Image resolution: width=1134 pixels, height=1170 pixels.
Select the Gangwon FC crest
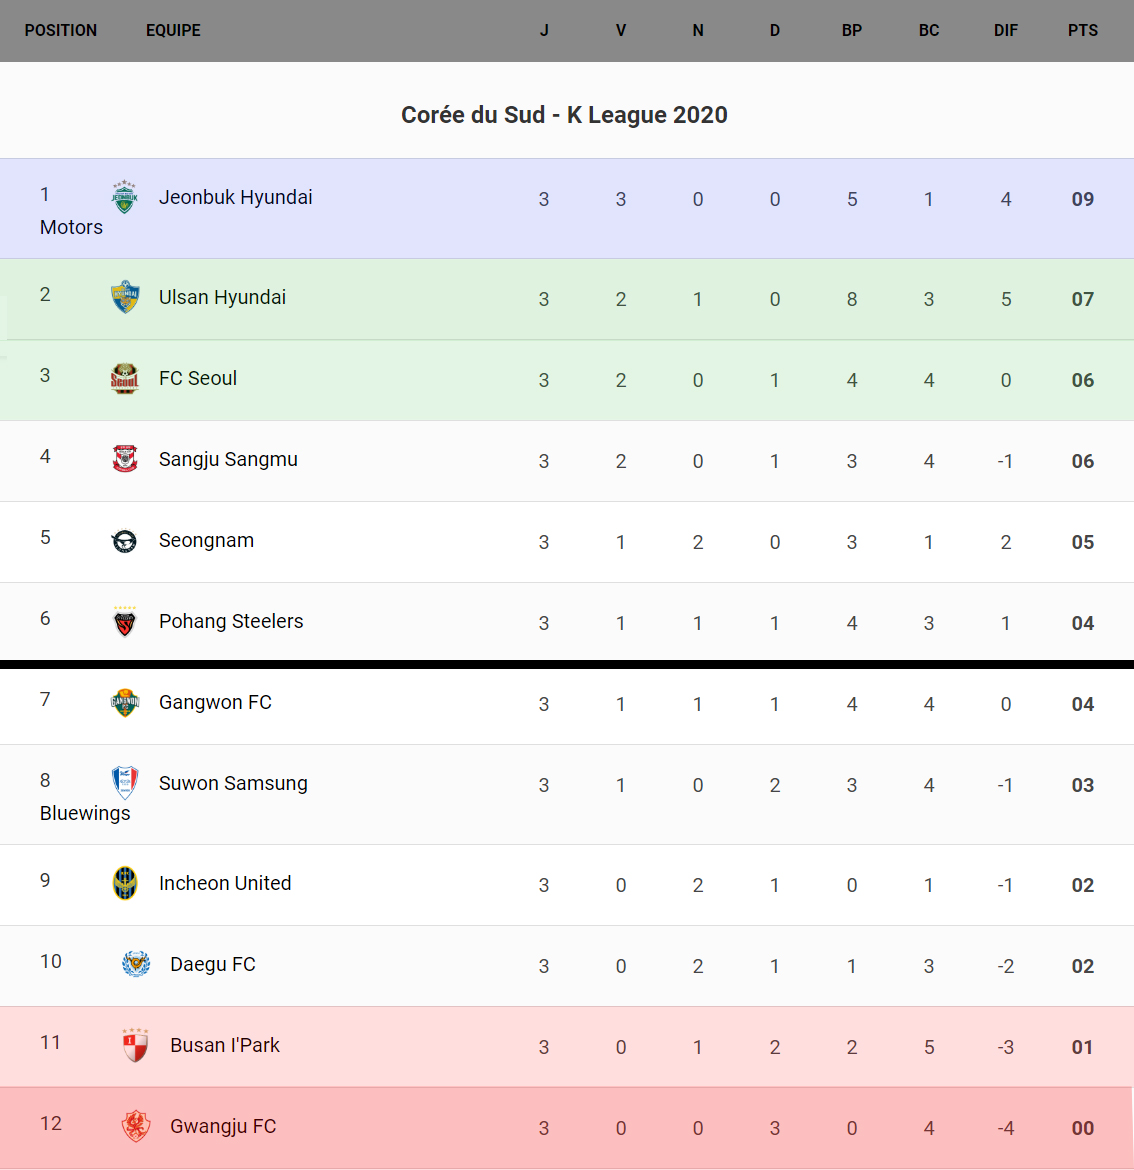pyautogui.click(x=124, y=702)
